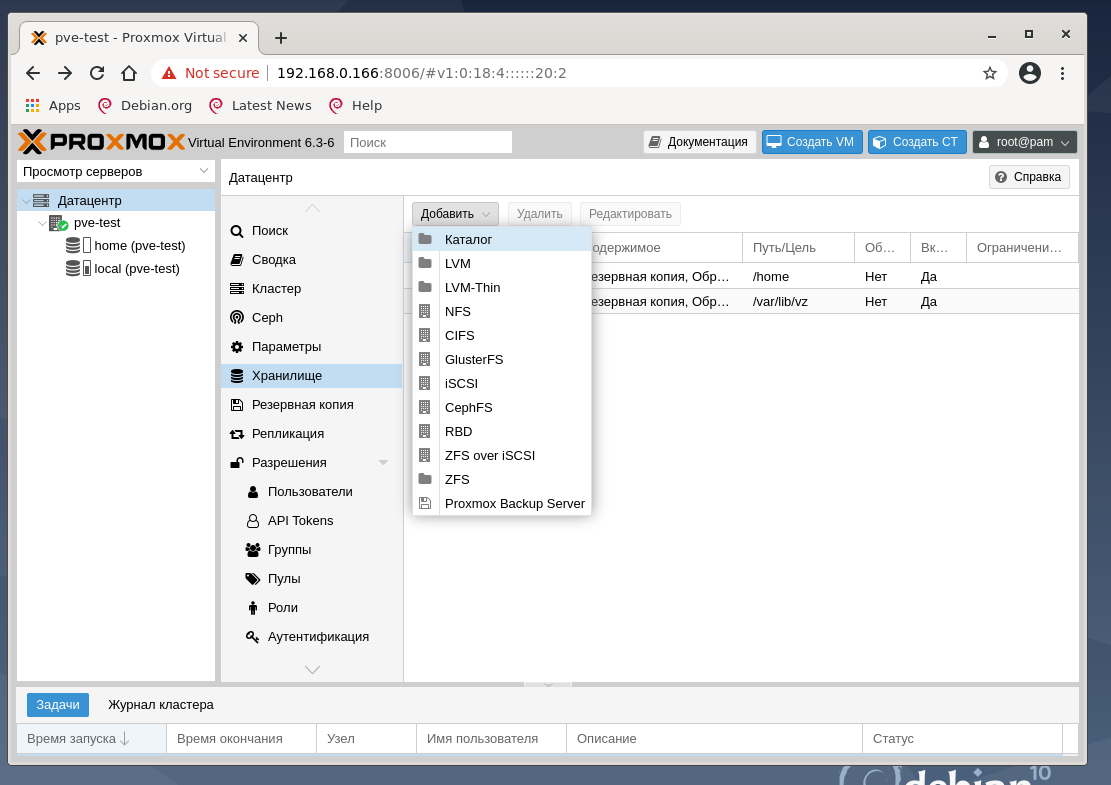Open the Справка help button

click(1029, 177)
